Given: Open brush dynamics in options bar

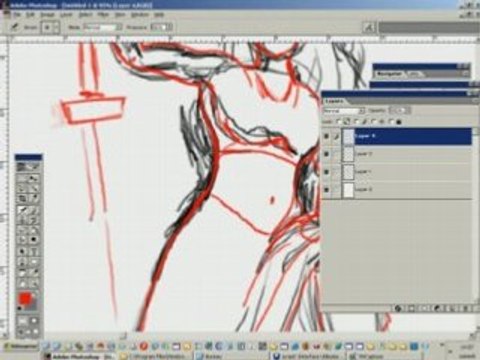Looking at the screenshot, I should [369, 28].
